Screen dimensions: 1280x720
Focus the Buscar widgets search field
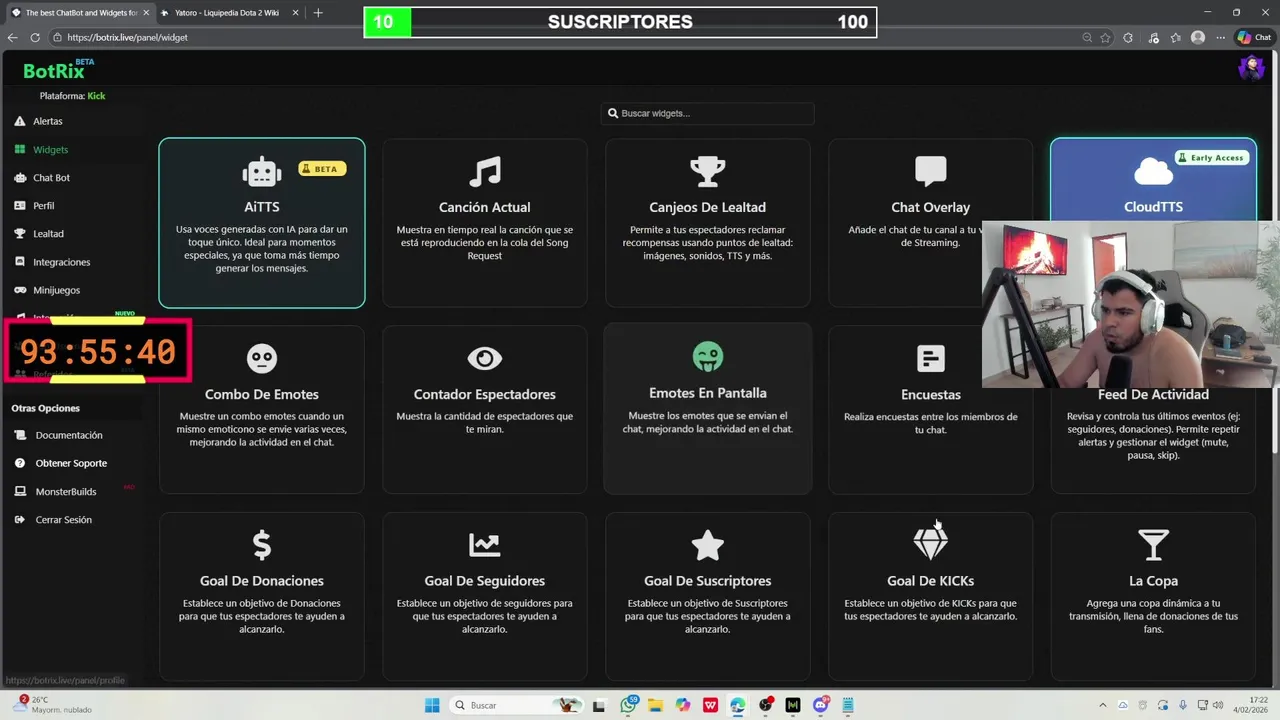click(708, 113)
